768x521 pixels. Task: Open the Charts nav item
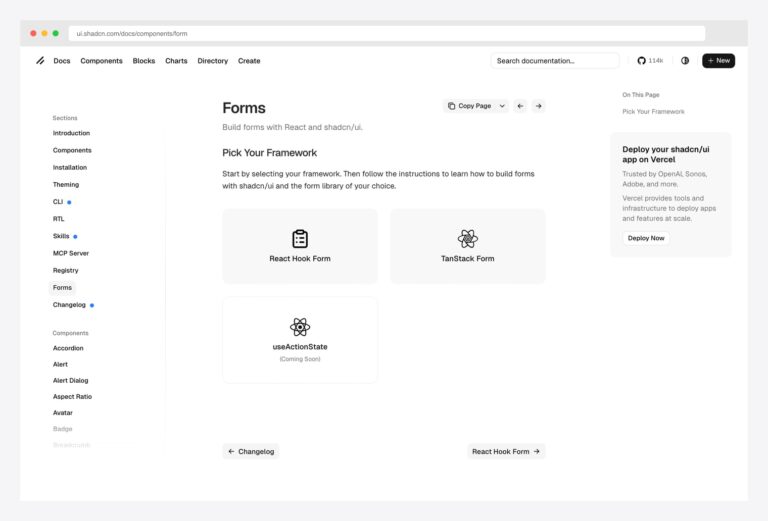pos(176,61)
